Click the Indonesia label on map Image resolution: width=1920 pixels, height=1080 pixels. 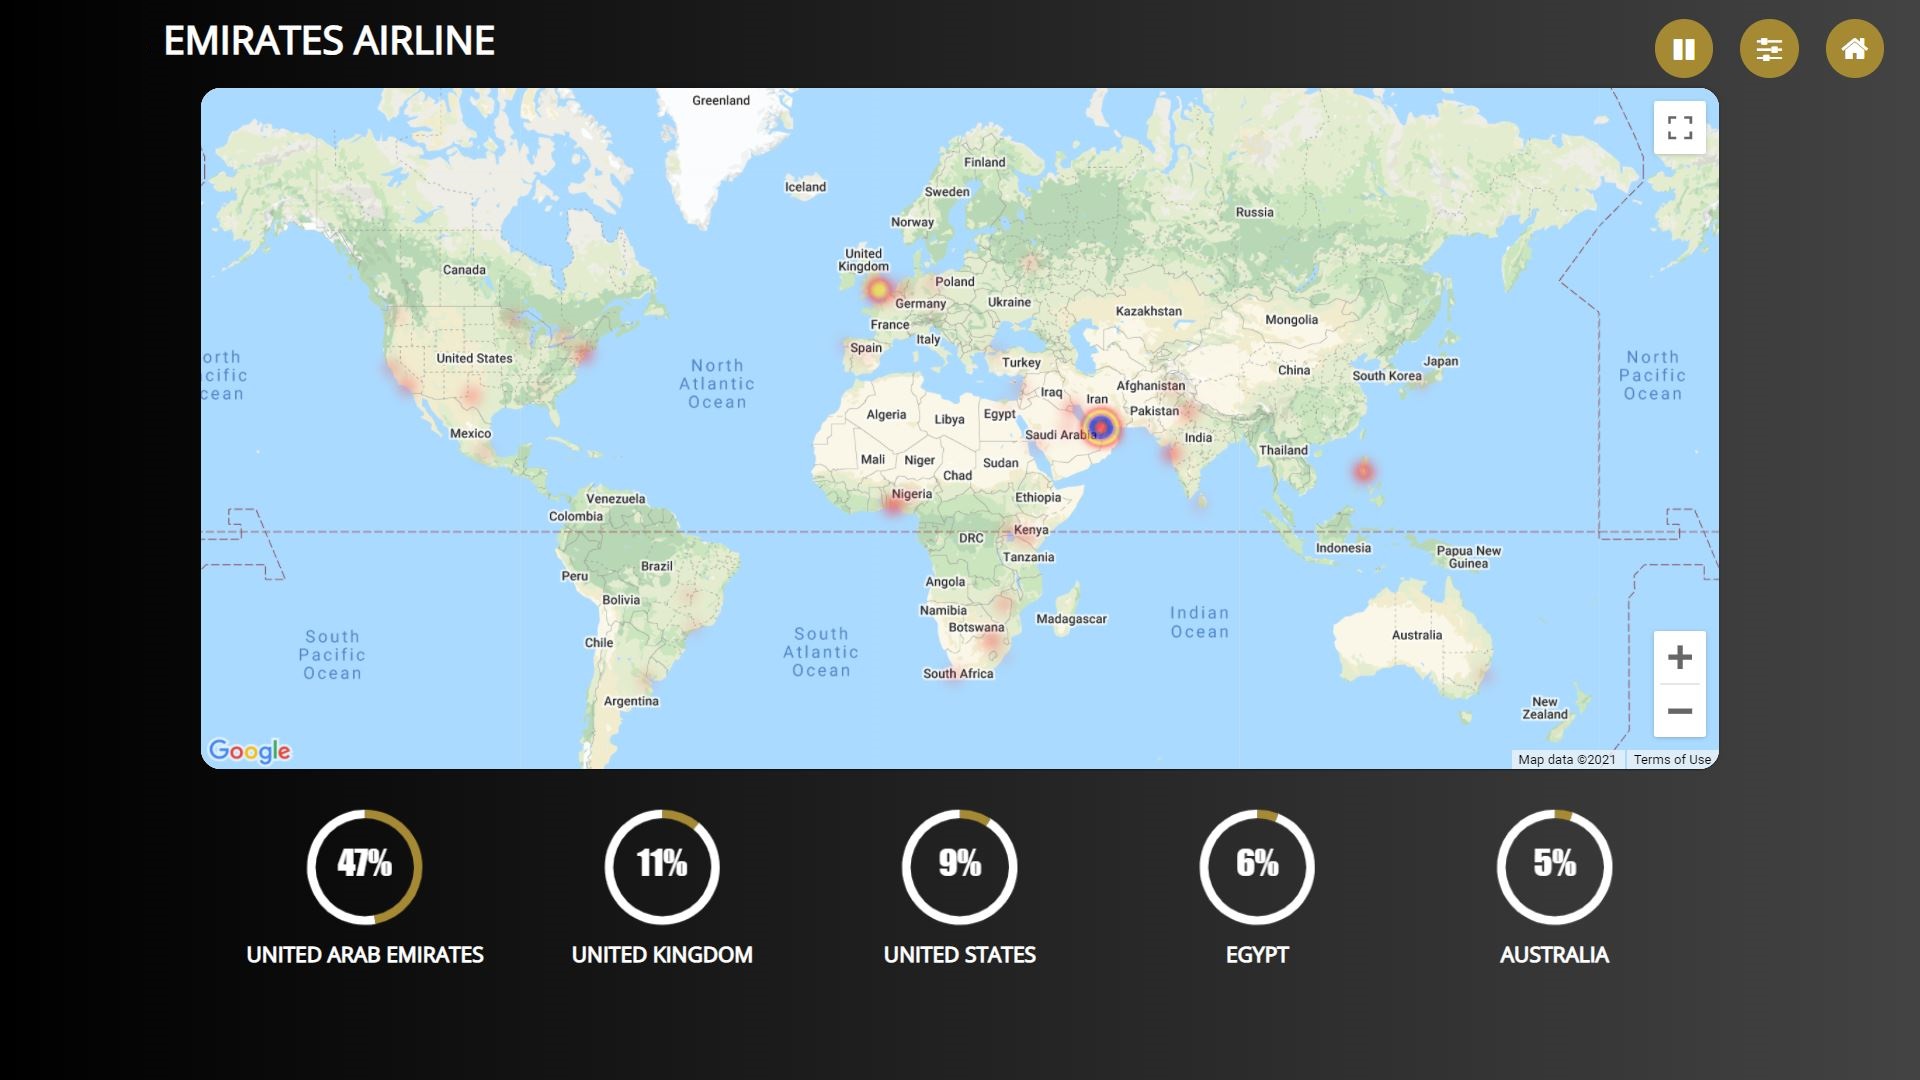[x=1343, y=548]
